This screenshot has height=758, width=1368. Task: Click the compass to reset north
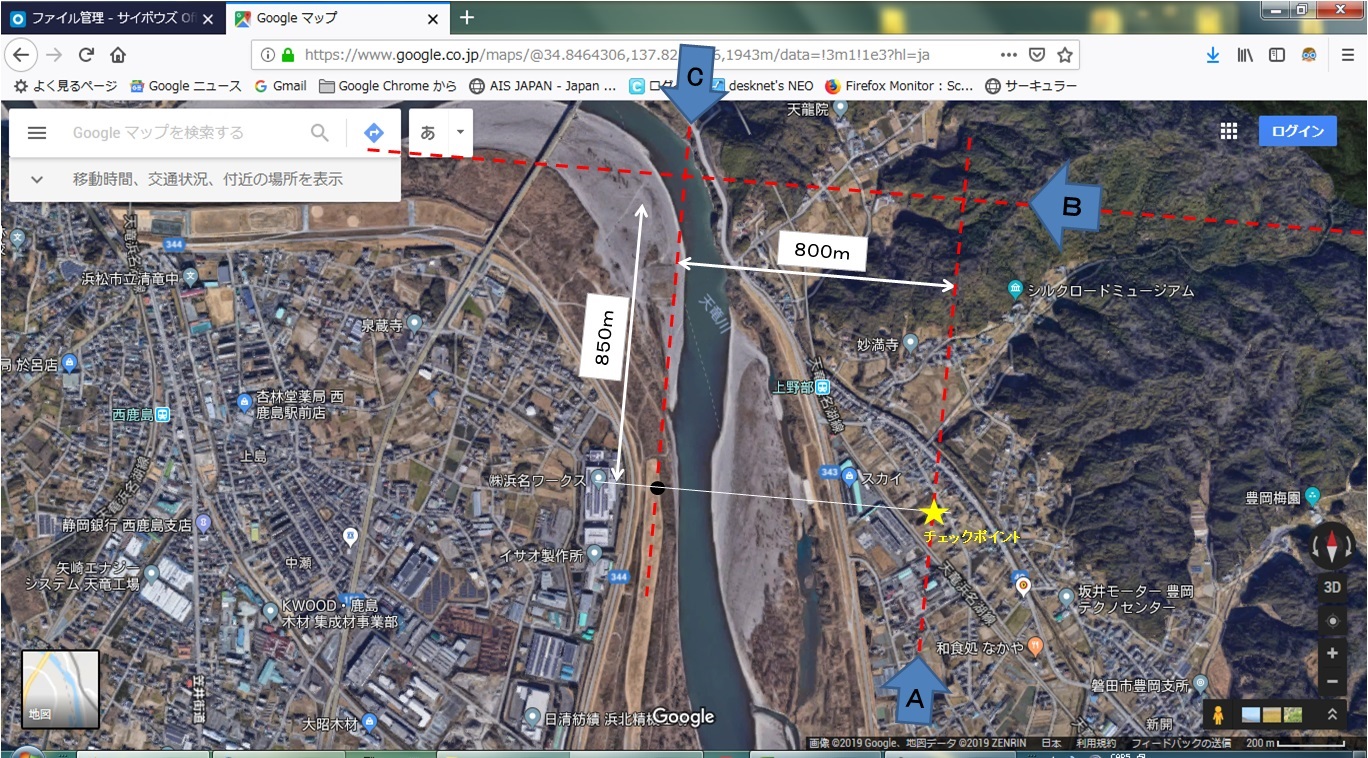click(1332, 546)
